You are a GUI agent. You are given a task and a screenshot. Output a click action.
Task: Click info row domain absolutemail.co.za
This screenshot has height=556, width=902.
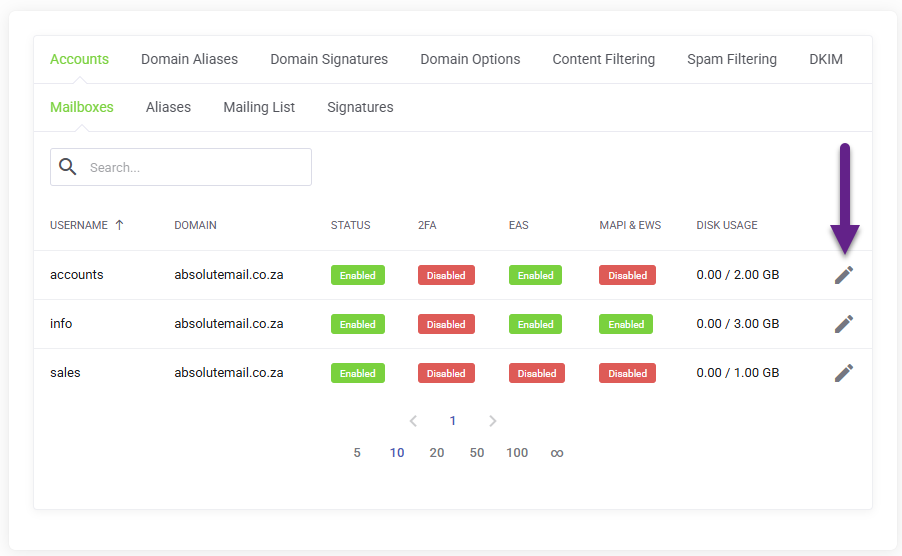coord(229,324)
